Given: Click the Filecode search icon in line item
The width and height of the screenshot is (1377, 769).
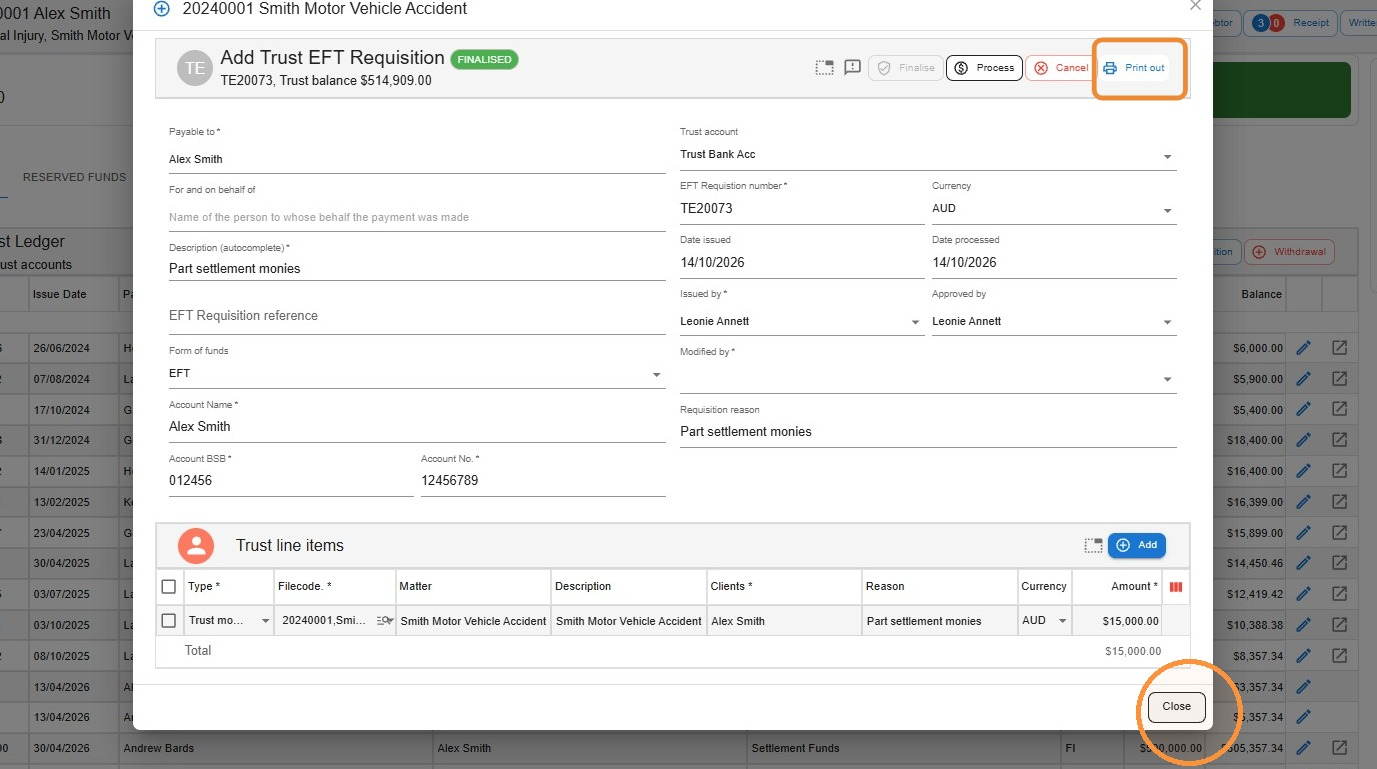Looking at the screenshot, I should 385,621.
